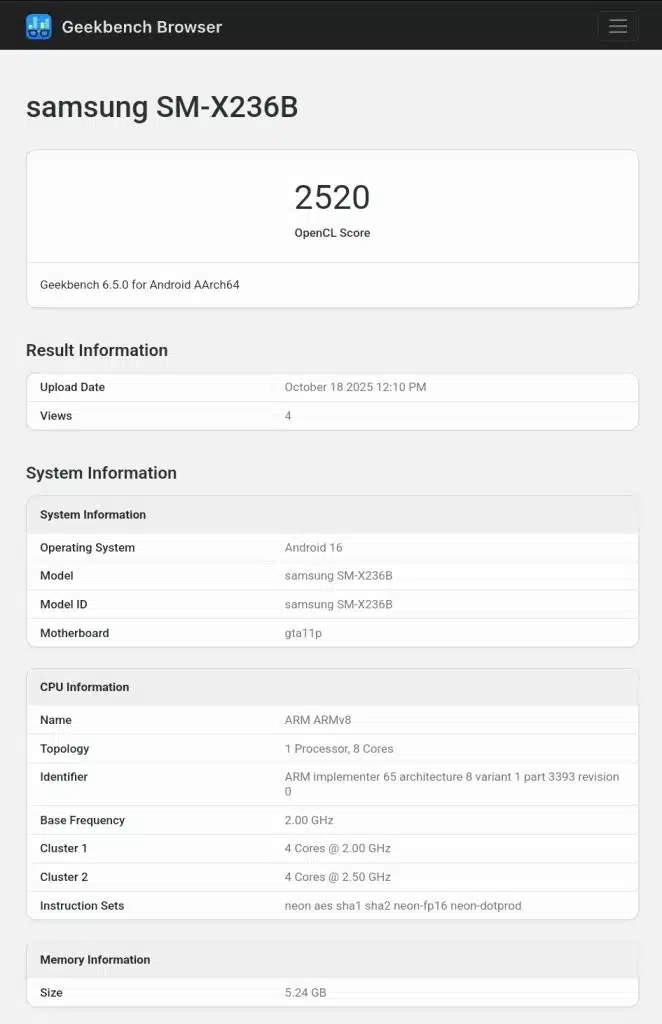Image resolution: width=662 pixels, height=1024 pixels.
Task: Click the Views row in Result Information
Action: [56, 416]
